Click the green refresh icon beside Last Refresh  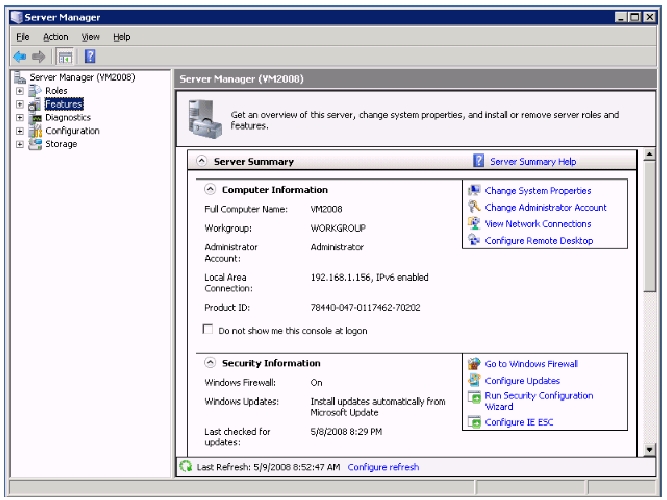pyautogui.click(x=185, y=466)
